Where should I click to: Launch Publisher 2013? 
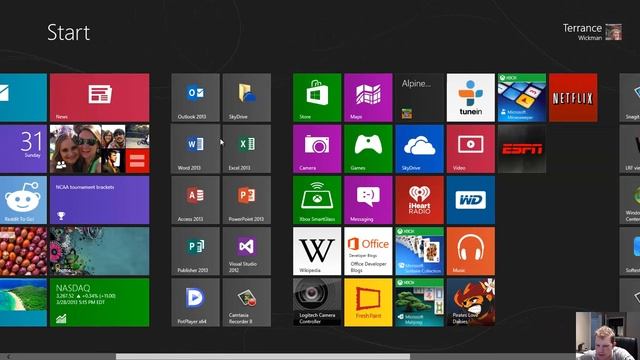point(196,251)
